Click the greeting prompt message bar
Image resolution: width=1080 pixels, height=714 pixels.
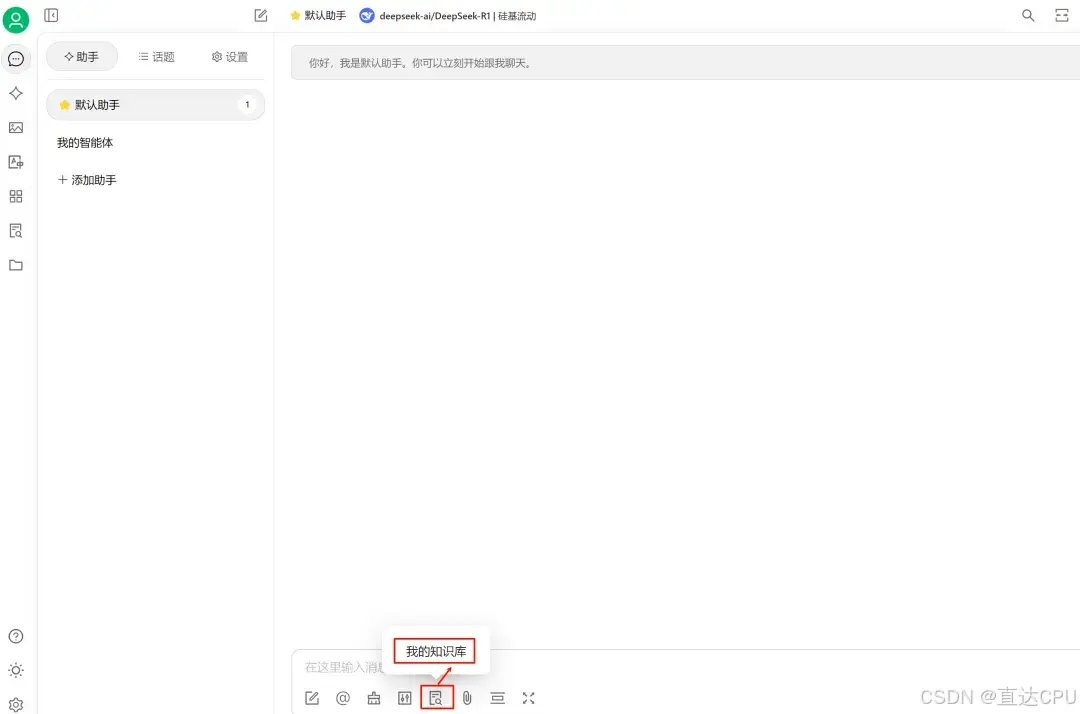[685, 63]
